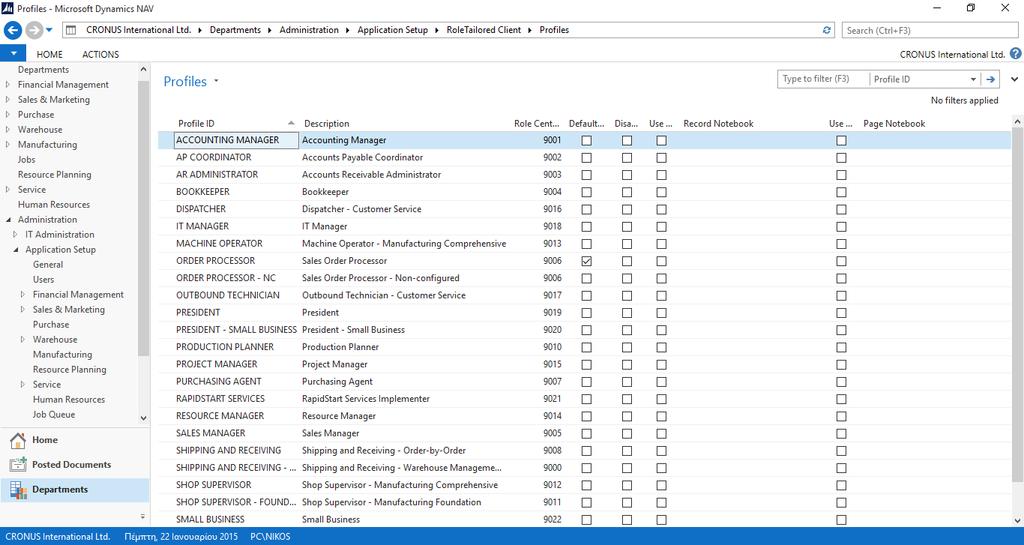Click company name in the status bar
Viewport: 1024px width, 545px height.
tap(57, 537)
